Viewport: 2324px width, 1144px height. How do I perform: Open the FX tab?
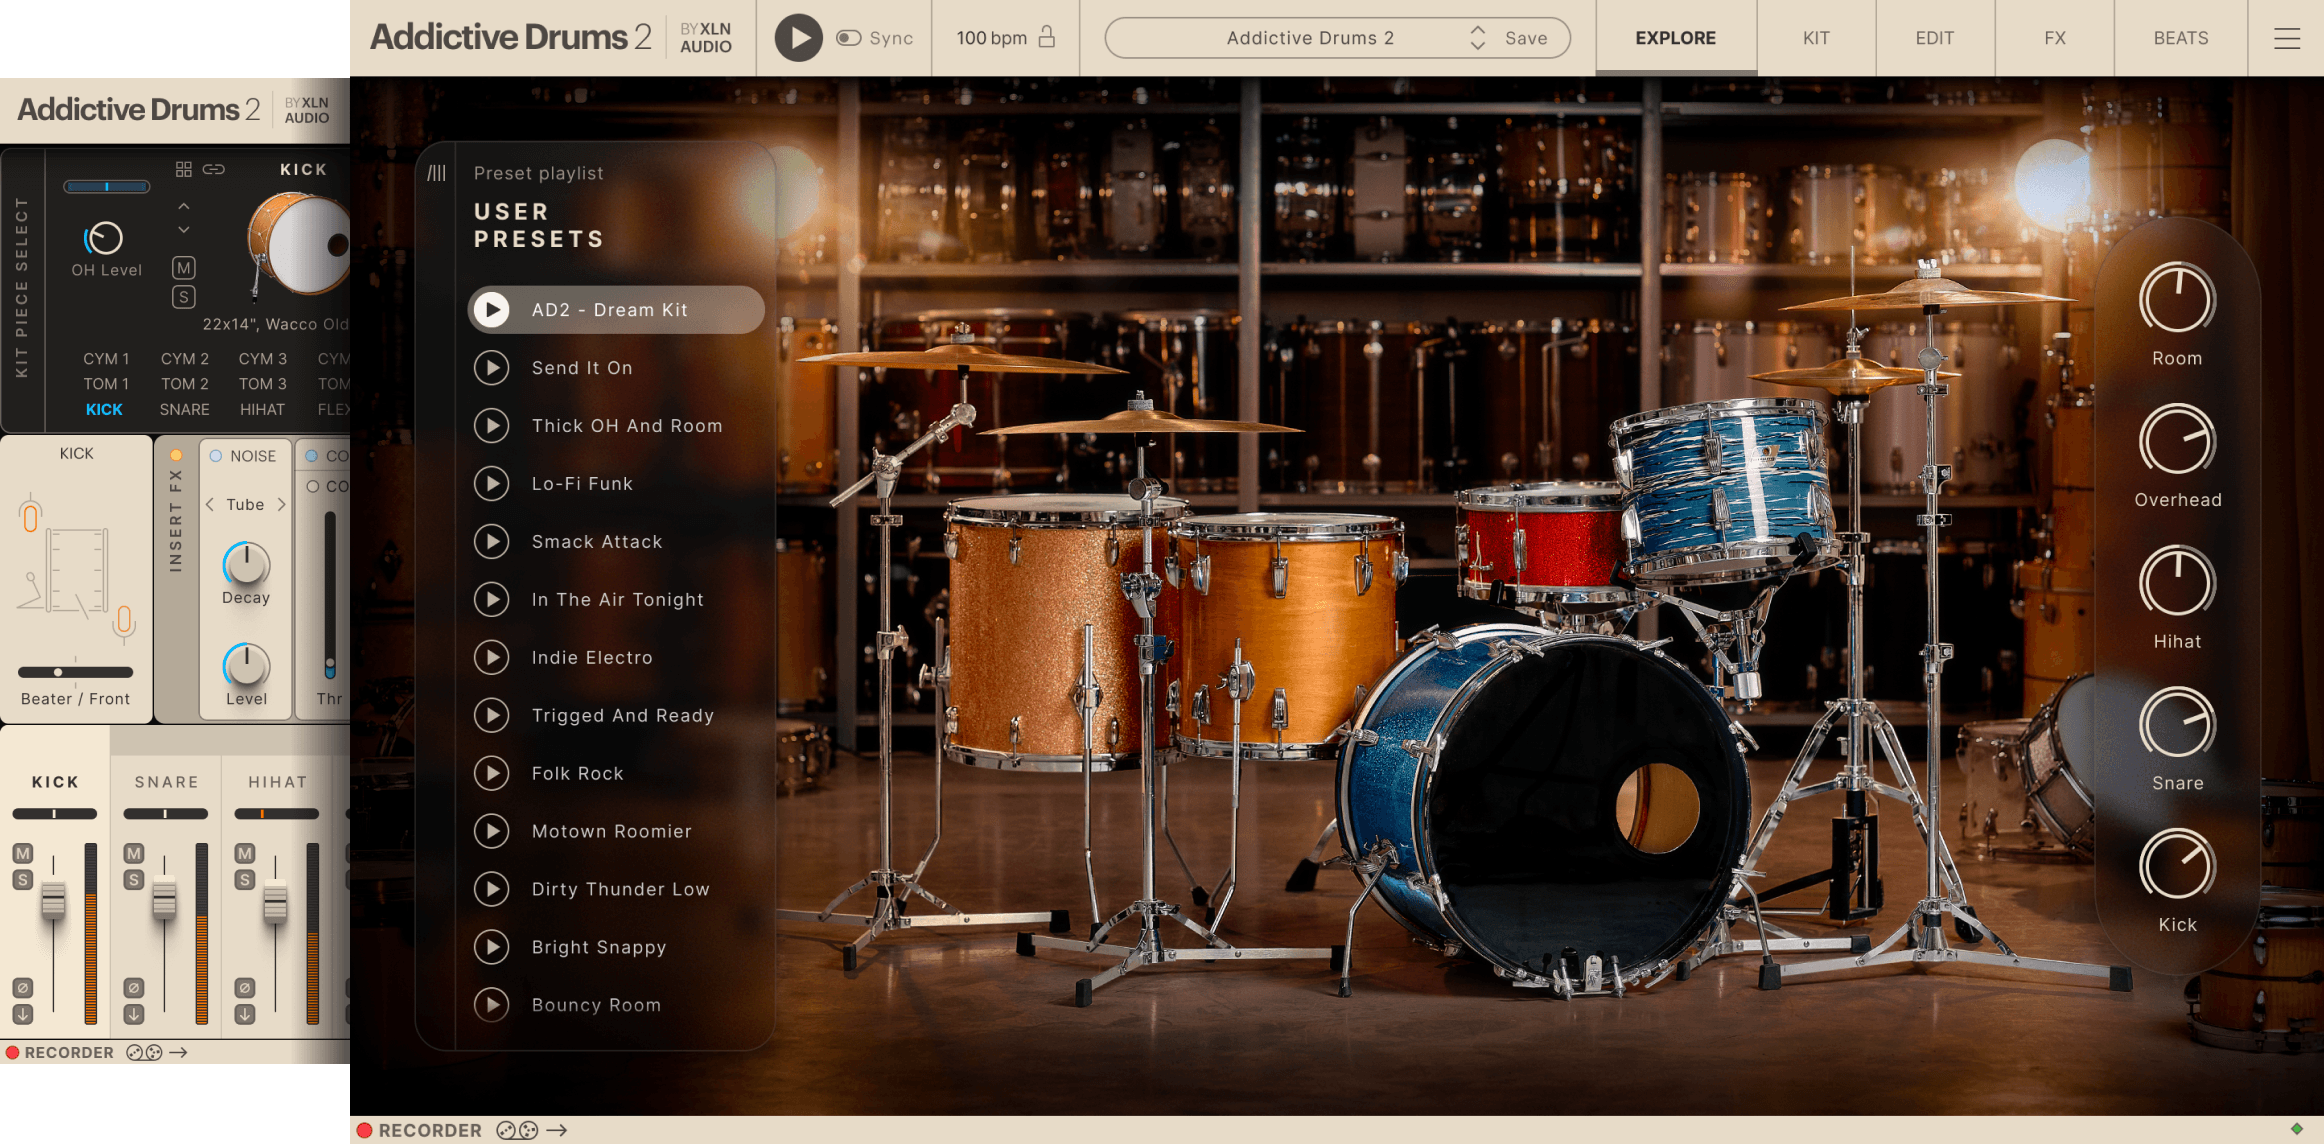2054,38
